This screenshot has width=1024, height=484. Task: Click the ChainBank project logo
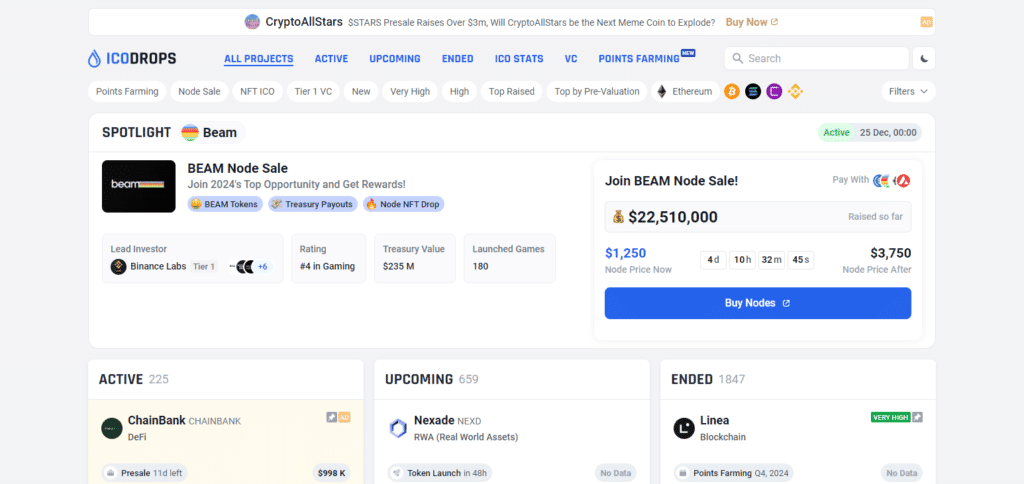click(112, 428)
